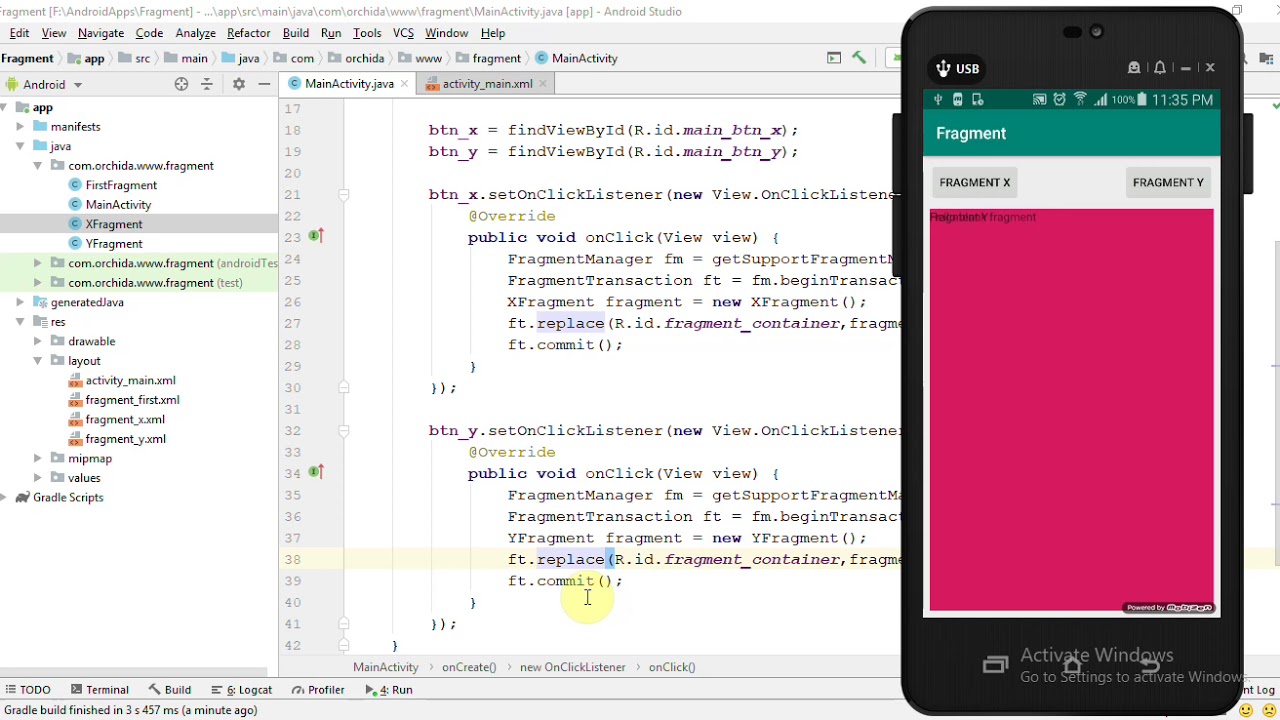Click the override gutter icon on line 23

(315, 237)
